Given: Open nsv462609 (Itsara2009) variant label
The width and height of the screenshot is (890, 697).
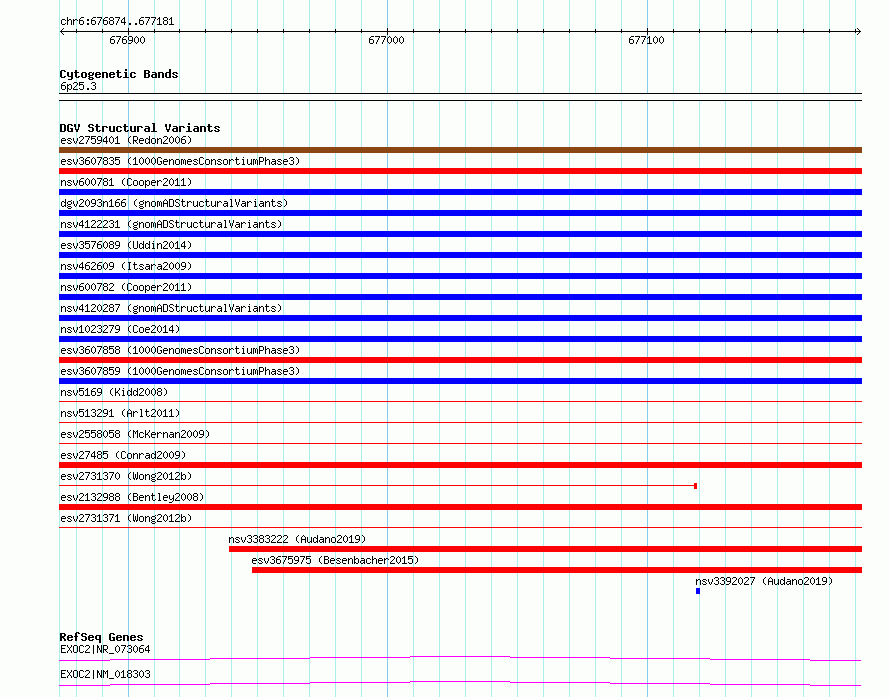Looking at the screenshot, I should pyautogui.click(x=126, y=266).
